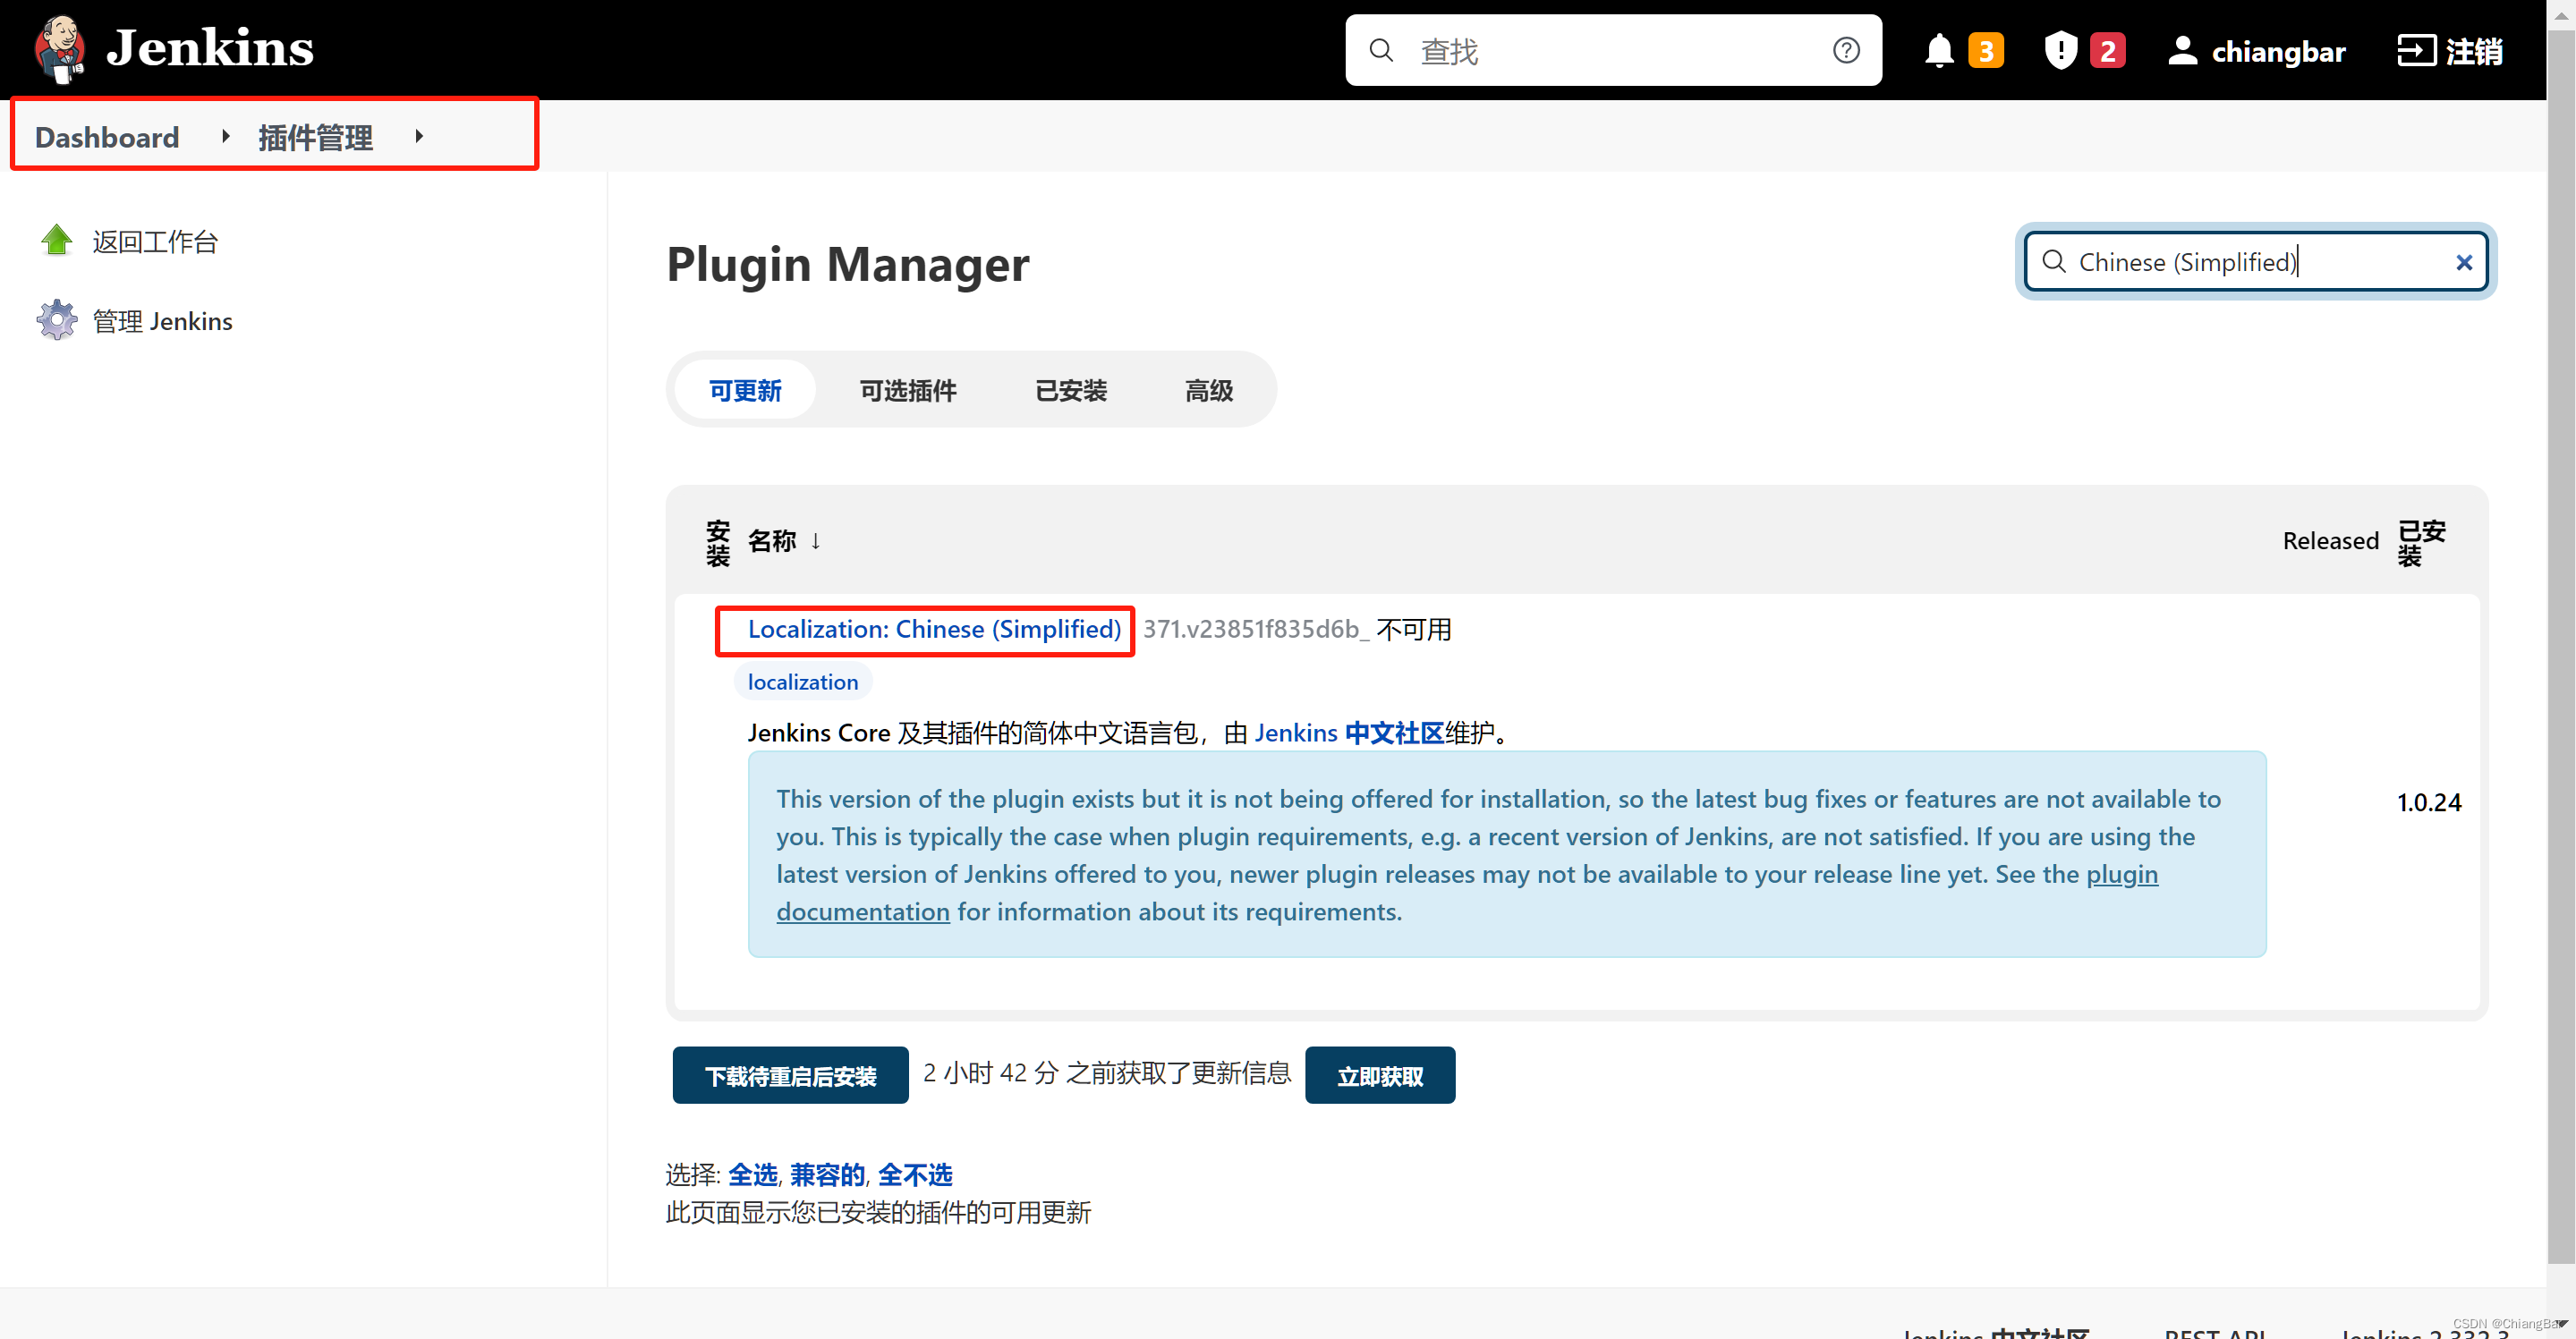Click the 安装 column header
The height and width of the screenshot is (1339, 2576).
click(x=718, y=543)
